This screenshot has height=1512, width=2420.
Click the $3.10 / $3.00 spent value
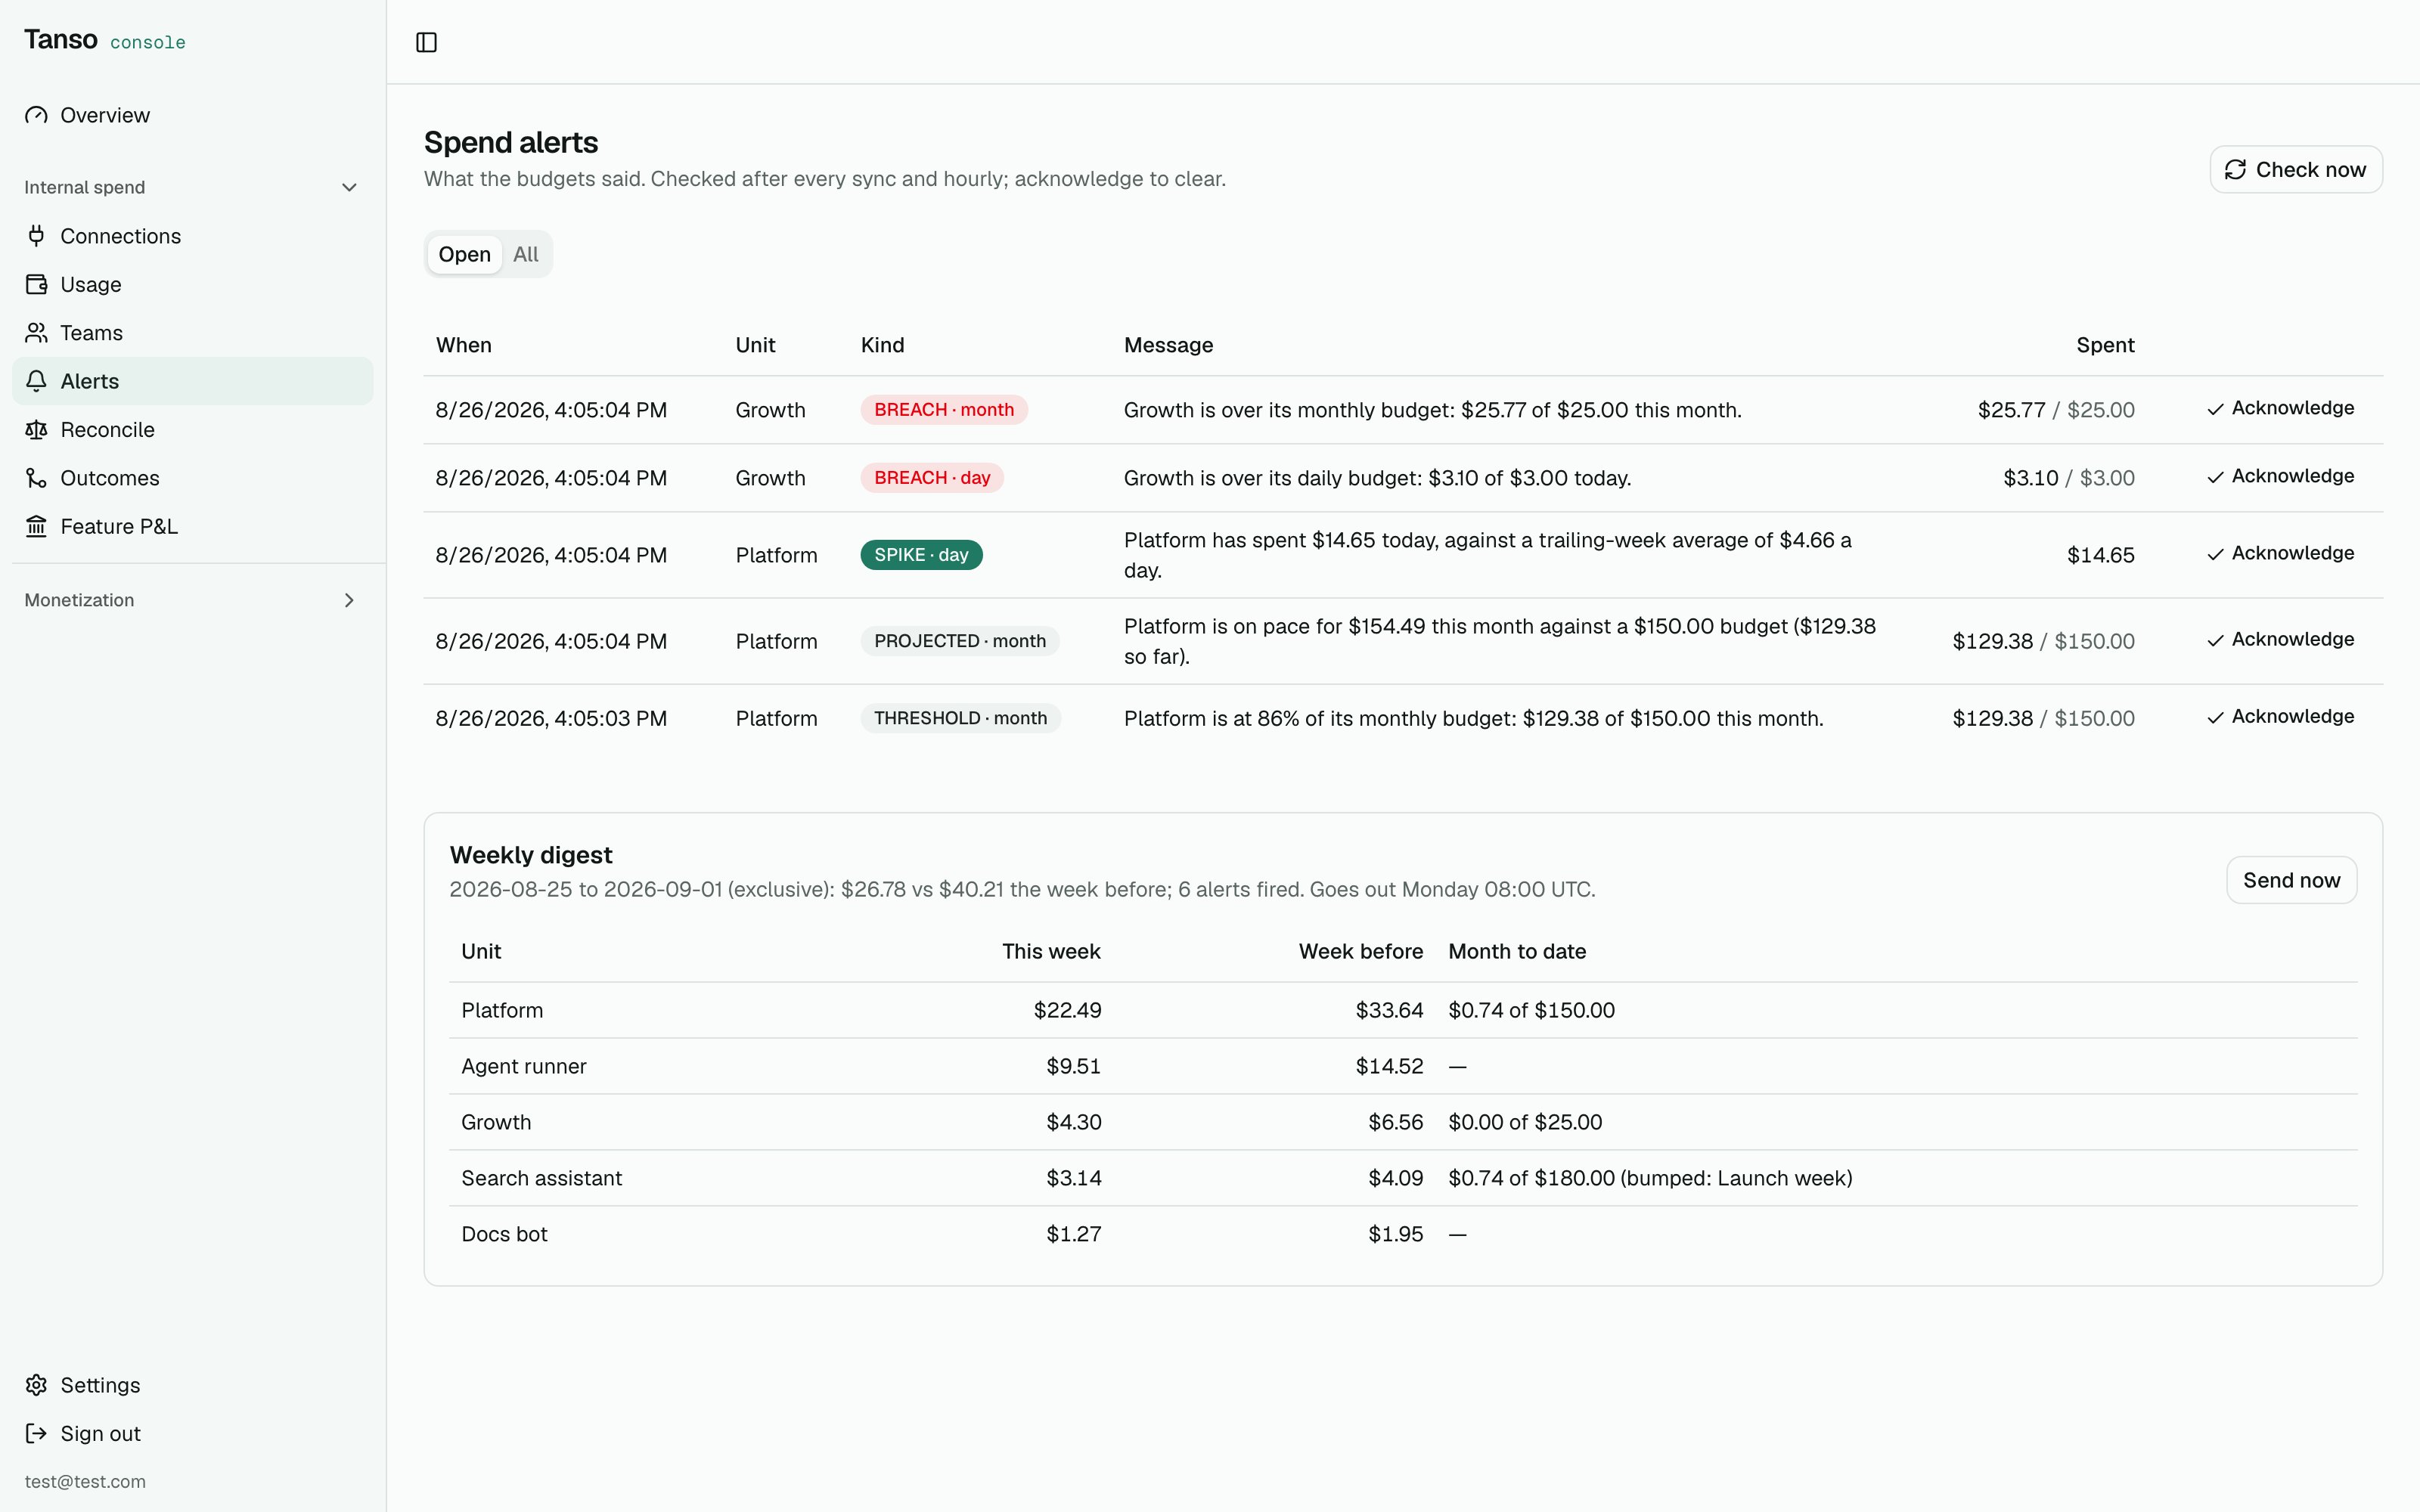coord(2069,478)
